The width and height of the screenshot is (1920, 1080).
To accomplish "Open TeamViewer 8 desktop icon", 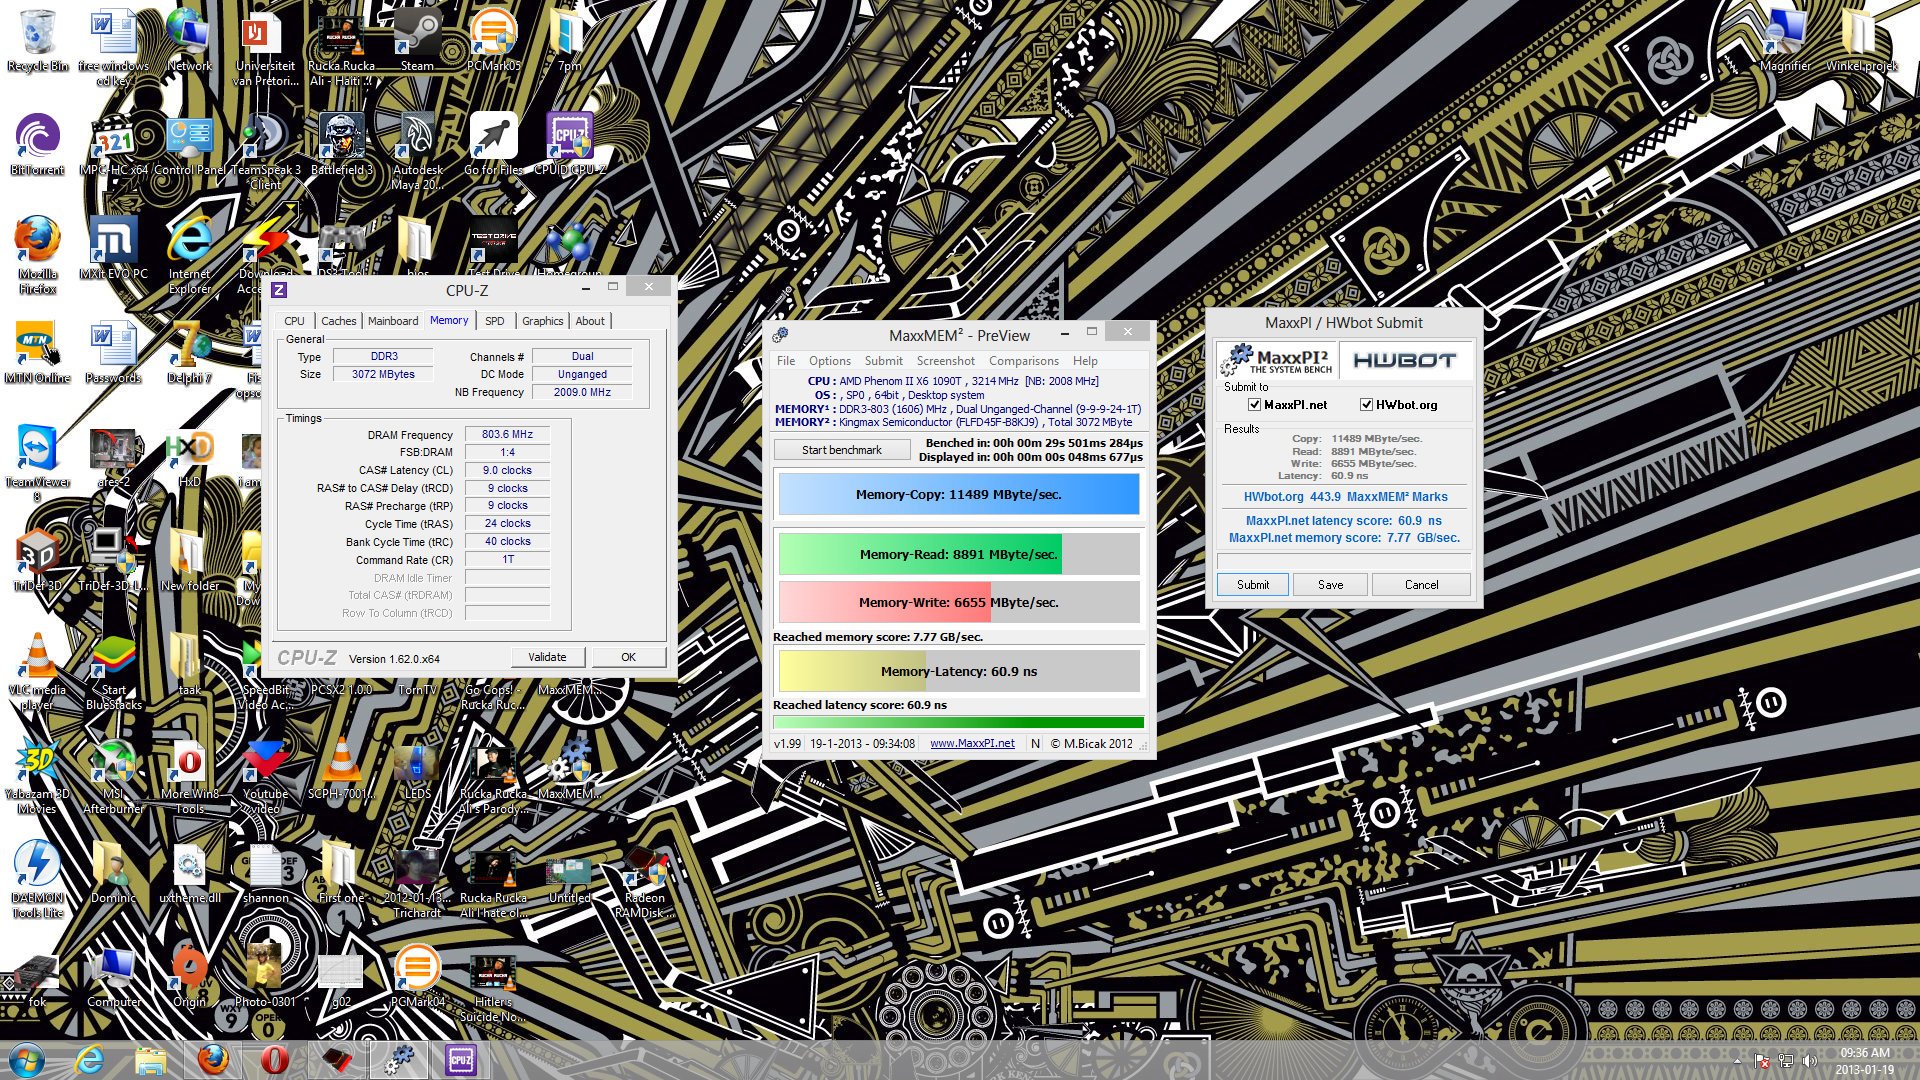I will 38,462.
